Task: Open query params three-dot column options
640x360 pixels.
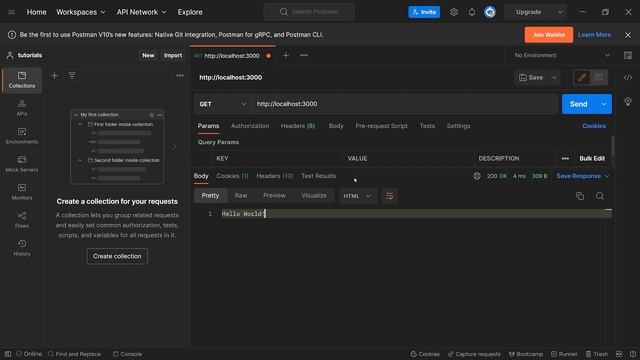Action: coord(565,158)
